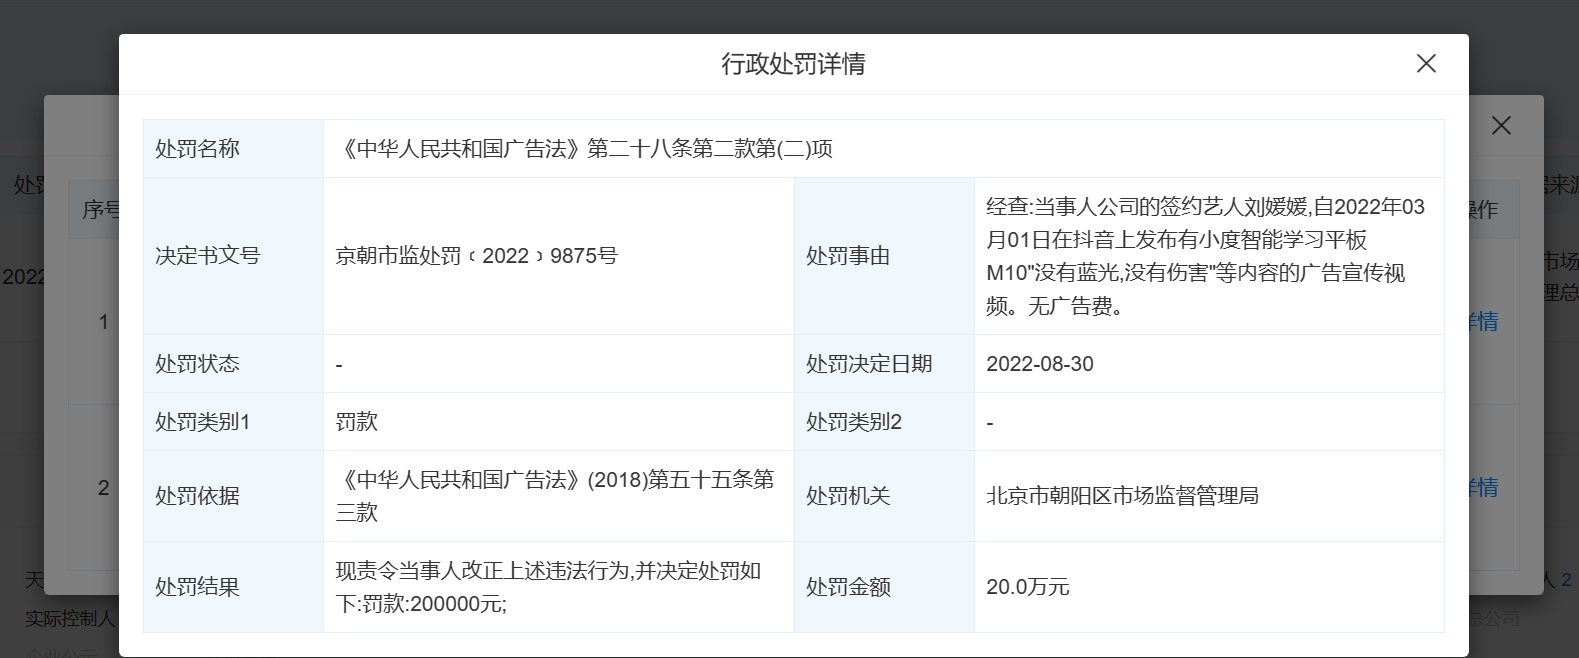Click the 罚款 value for 处罚类别1
This screenshot has width=1579, height=658.
pyautogui.click(x=357, y=422)
